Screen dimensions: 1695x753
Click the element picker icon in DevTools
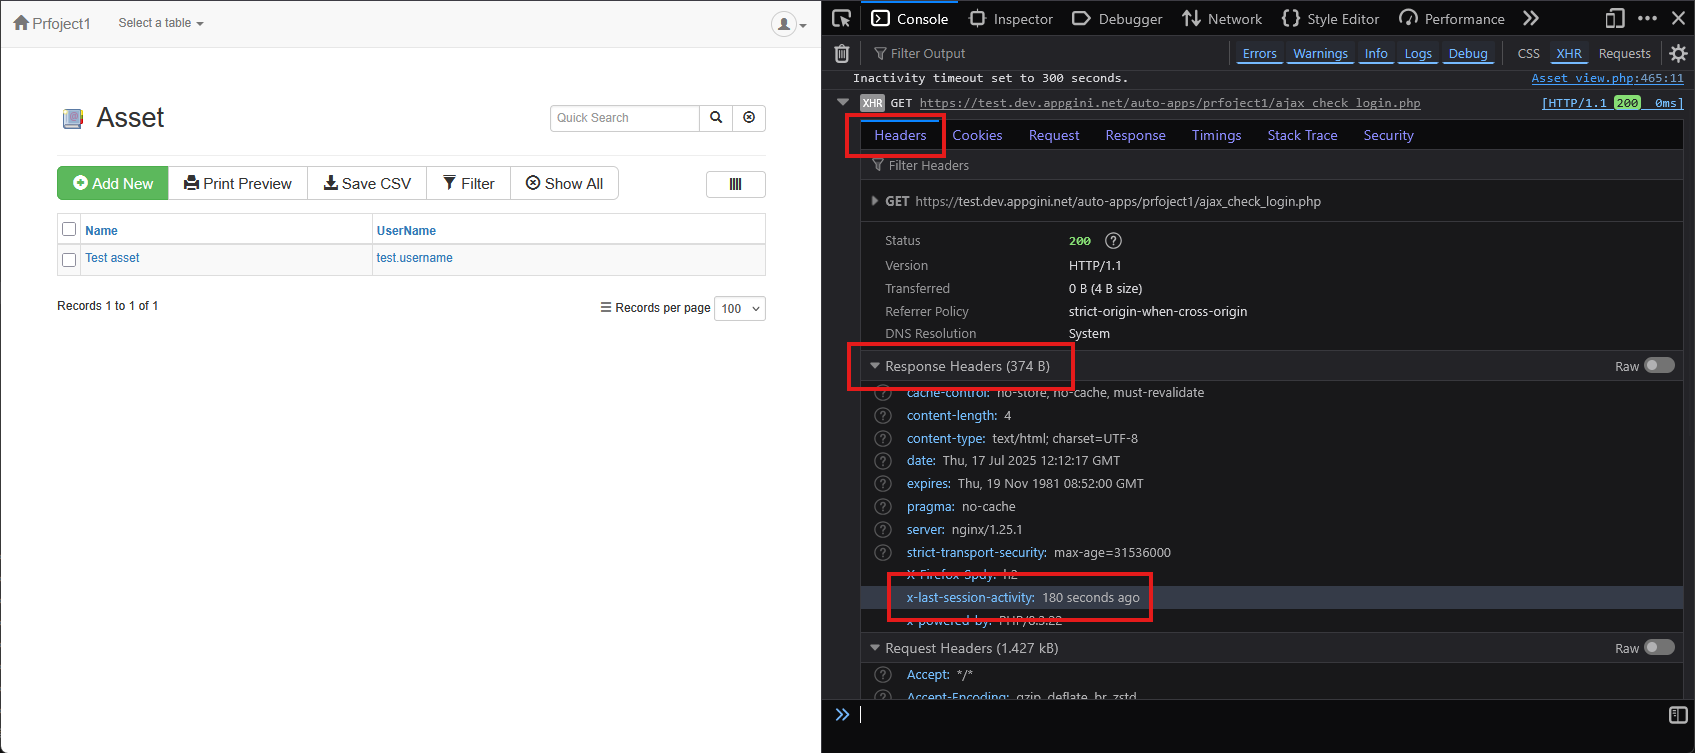(841, 18)
